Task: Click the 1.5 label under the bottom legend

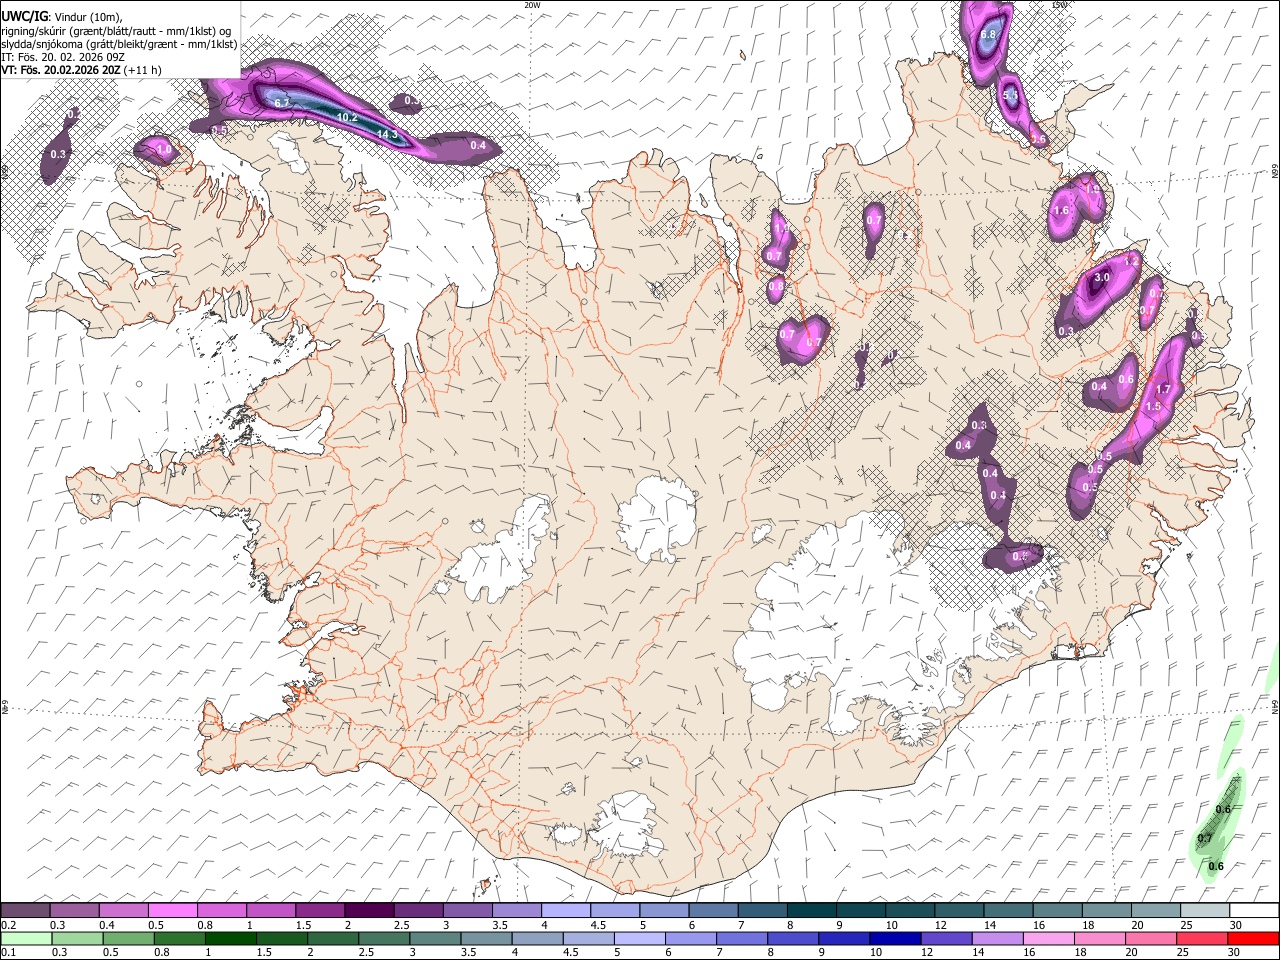Action: pyautogui.click(x=265, y=952)
